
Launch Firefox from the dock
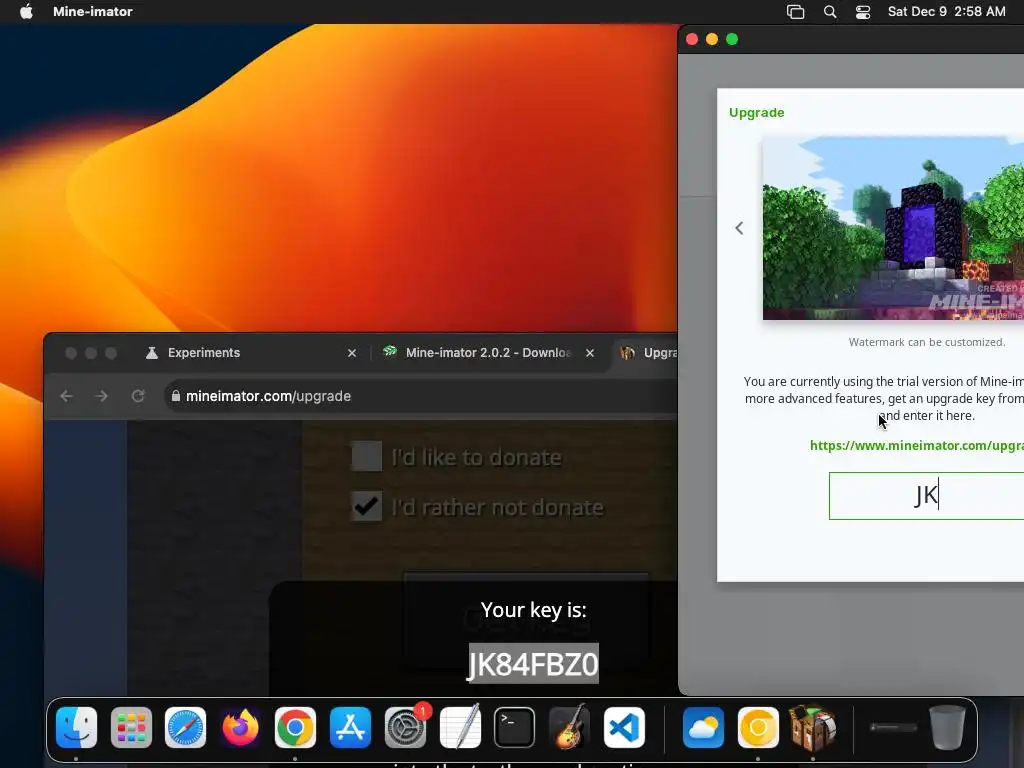pyautogui.click(x=240, y=727)
